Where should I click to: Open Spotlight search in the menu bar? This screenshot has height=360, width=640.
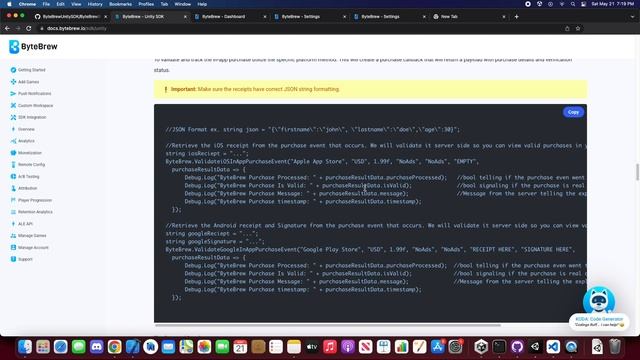[x=573, y=4]
